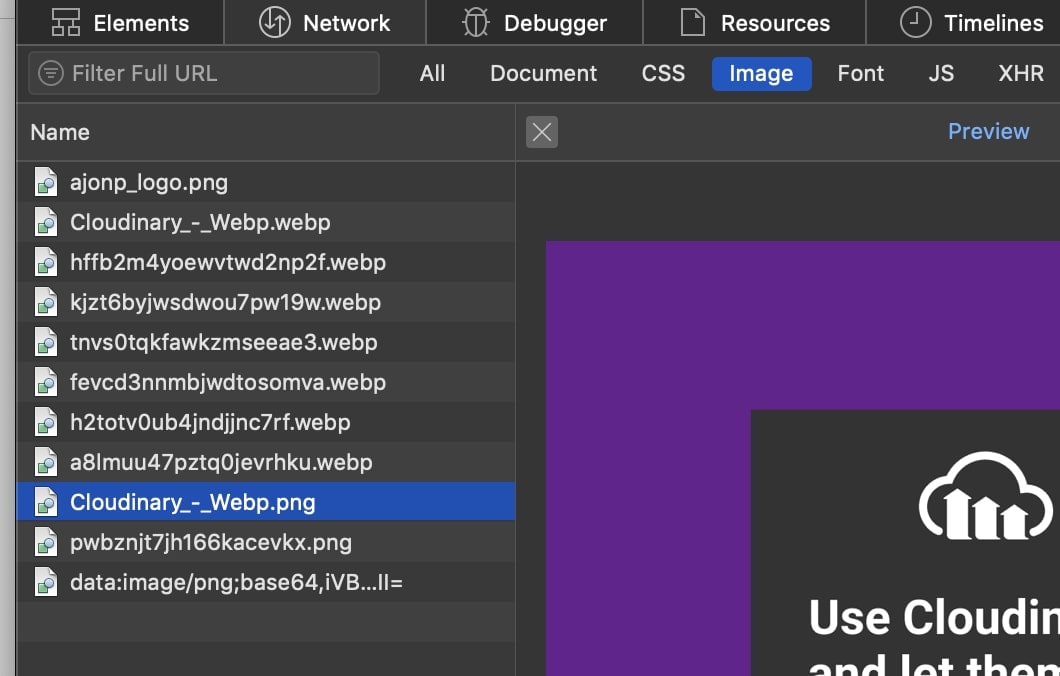The image size is (1060, 676).
Task: Filter resources by CSS
Action: coord(663,73)
